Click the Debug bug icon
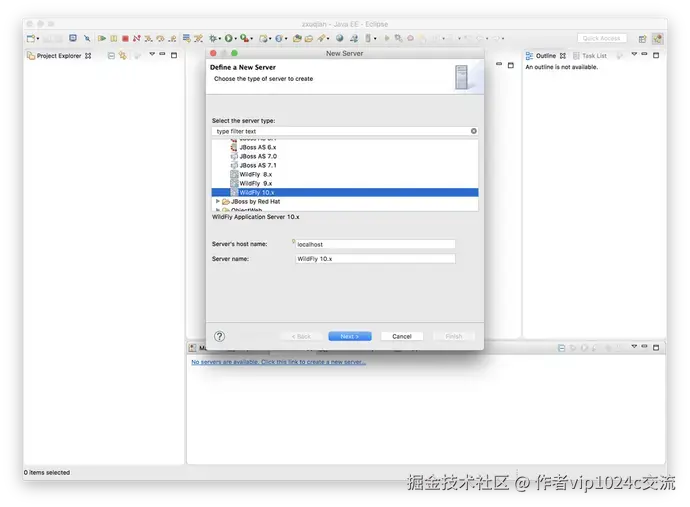690x507 pixels. [x=213, y=38]
